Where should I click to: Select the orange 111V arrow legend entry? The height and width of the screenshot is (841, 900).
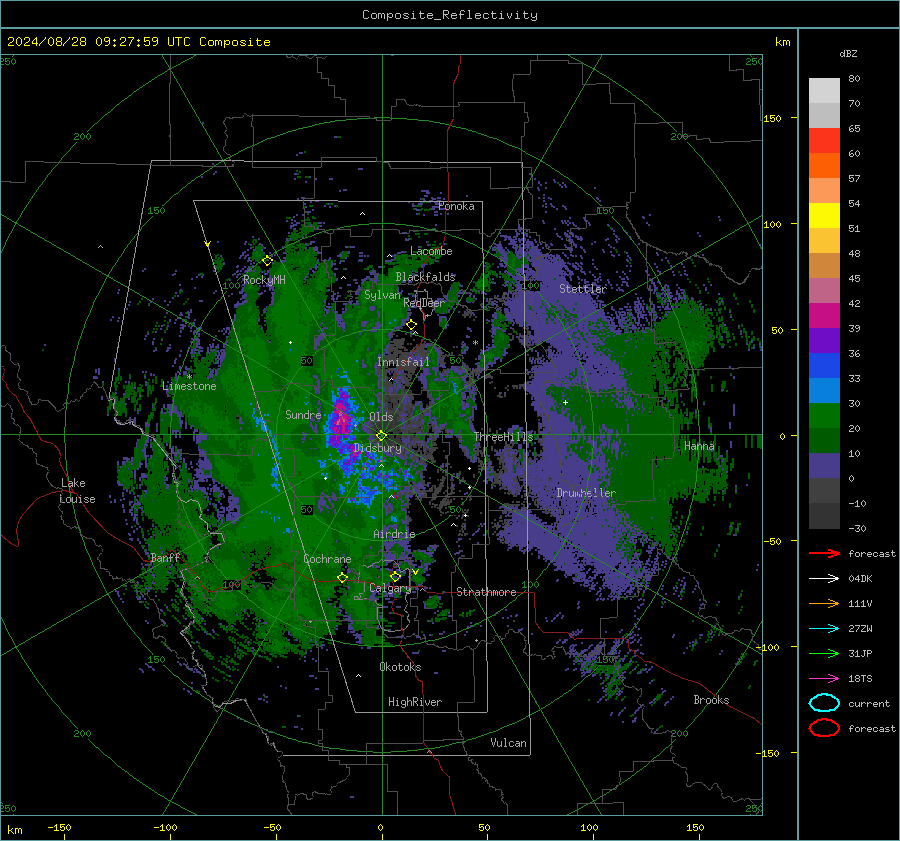click(x=824, y=603)
